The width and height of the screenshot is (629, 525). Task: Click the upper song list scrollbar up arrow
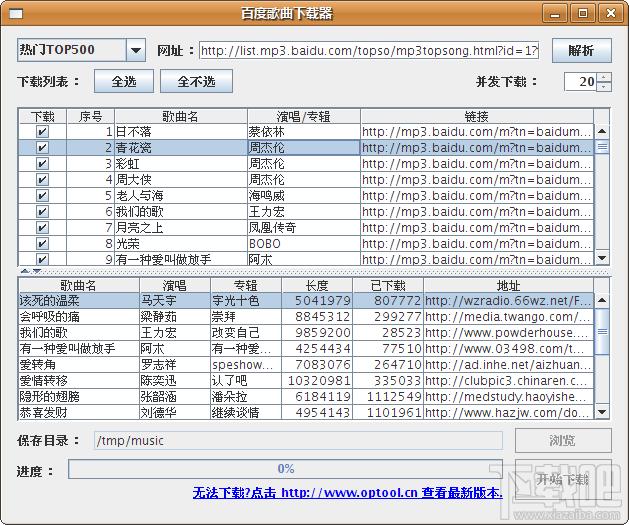tap(602, 131)
